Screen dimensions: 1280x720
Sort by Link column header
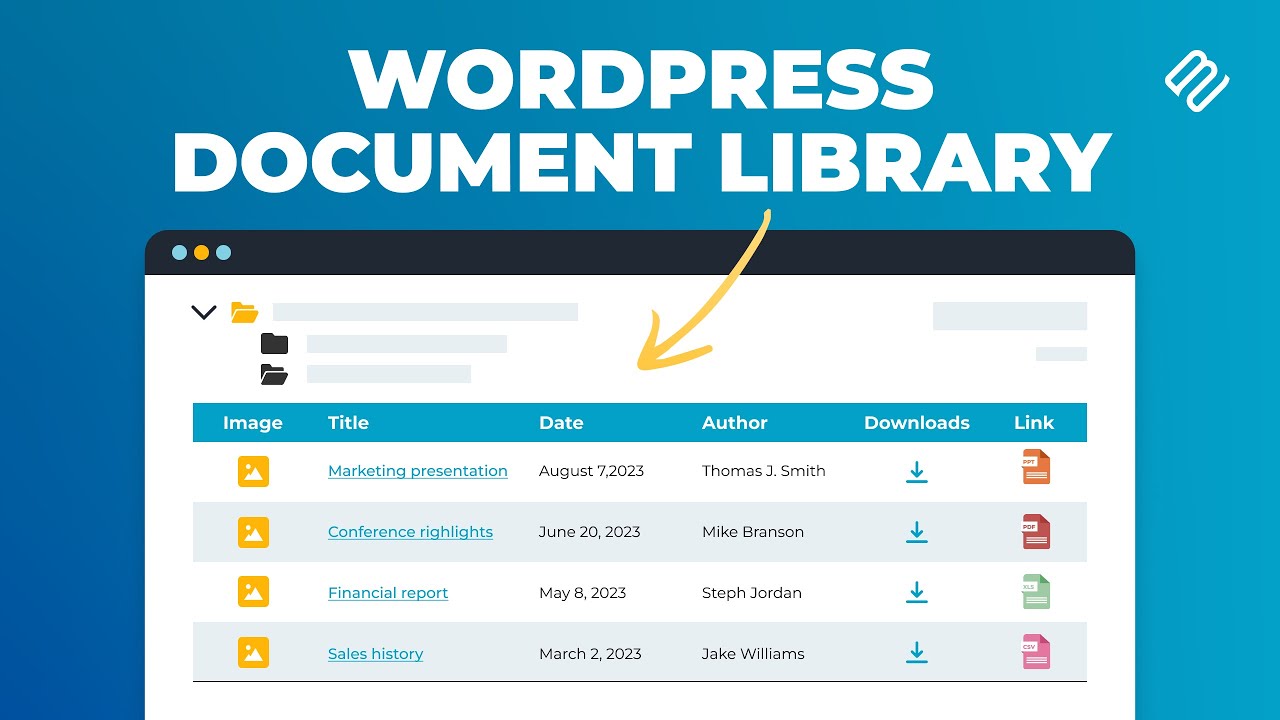click(x=1034, y=423)
